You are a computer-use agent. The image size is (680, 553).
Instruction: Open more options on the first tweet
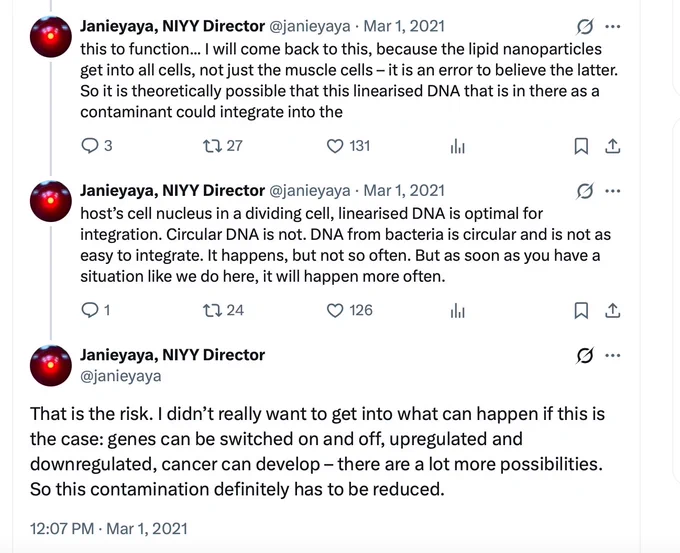pos(612,26)
